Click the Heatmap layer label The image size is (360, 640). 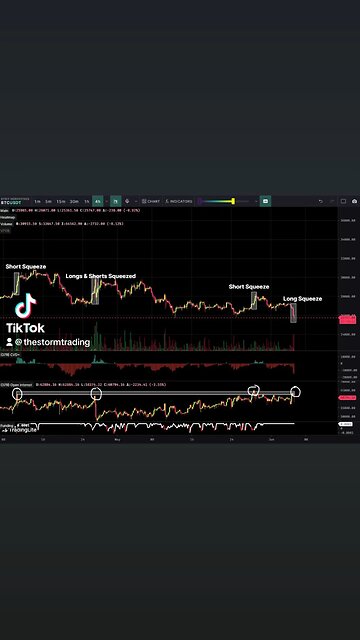coord(7,218)
